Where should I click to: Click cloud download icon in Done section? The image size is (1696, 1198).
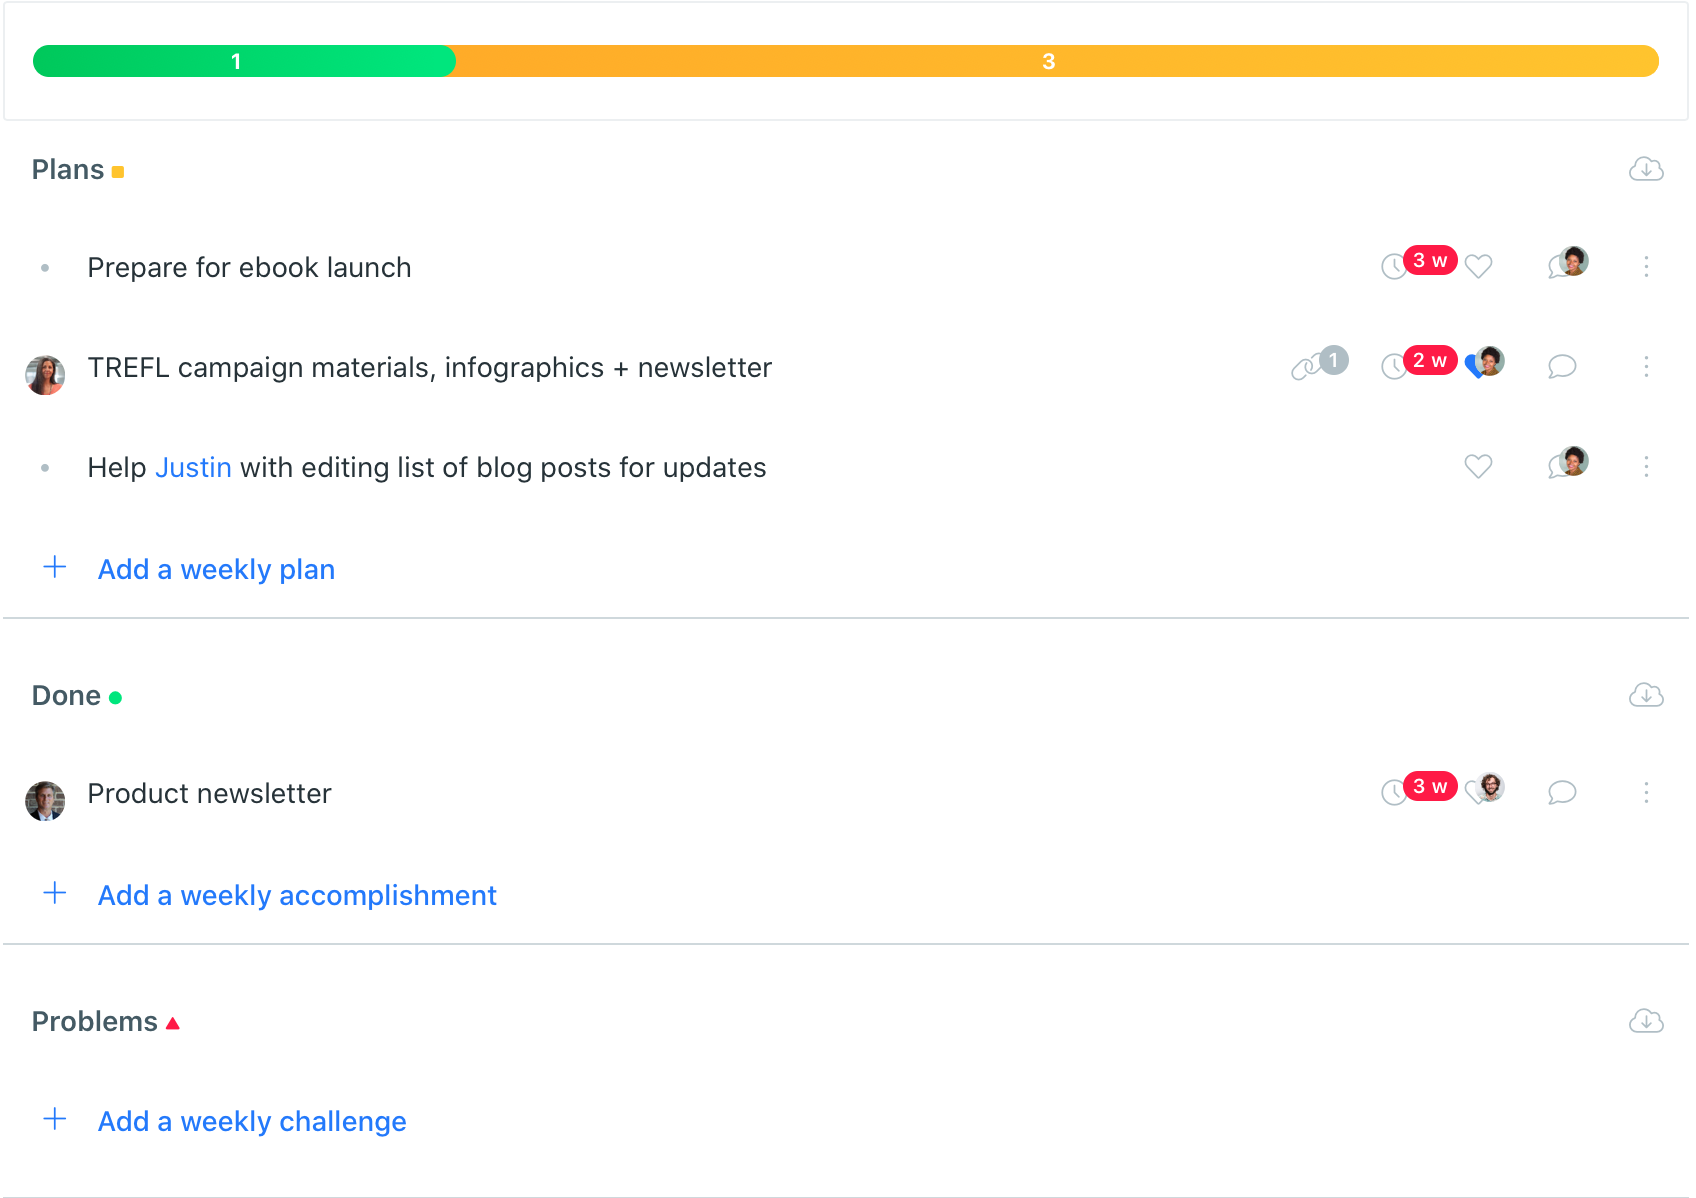point(1646,695)
